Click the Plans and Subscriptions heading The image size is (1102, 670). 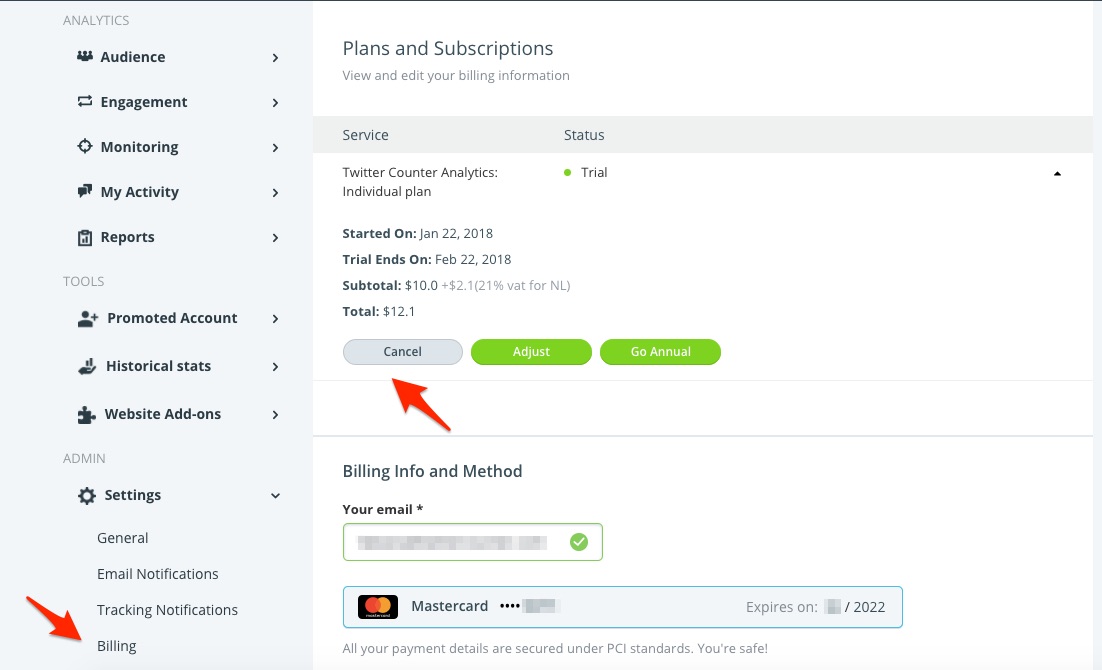[x=448, y=48]
